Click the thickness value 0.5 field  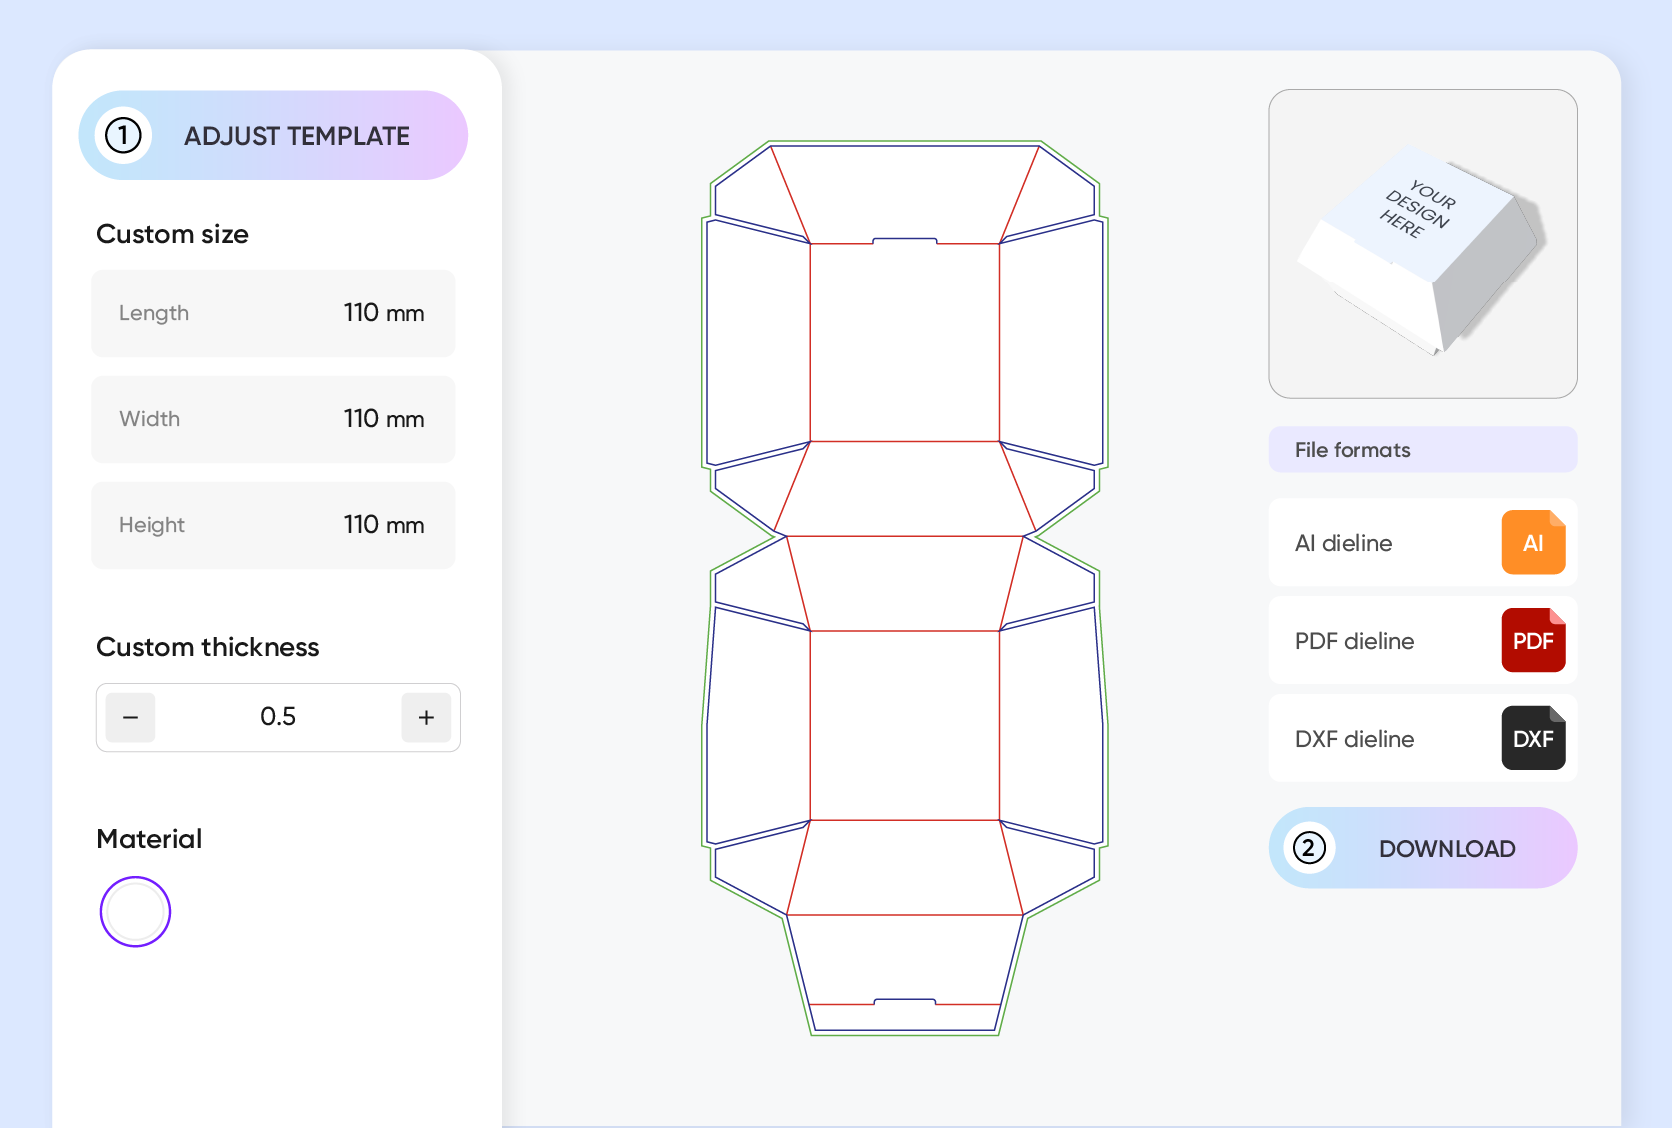point(278,717)
